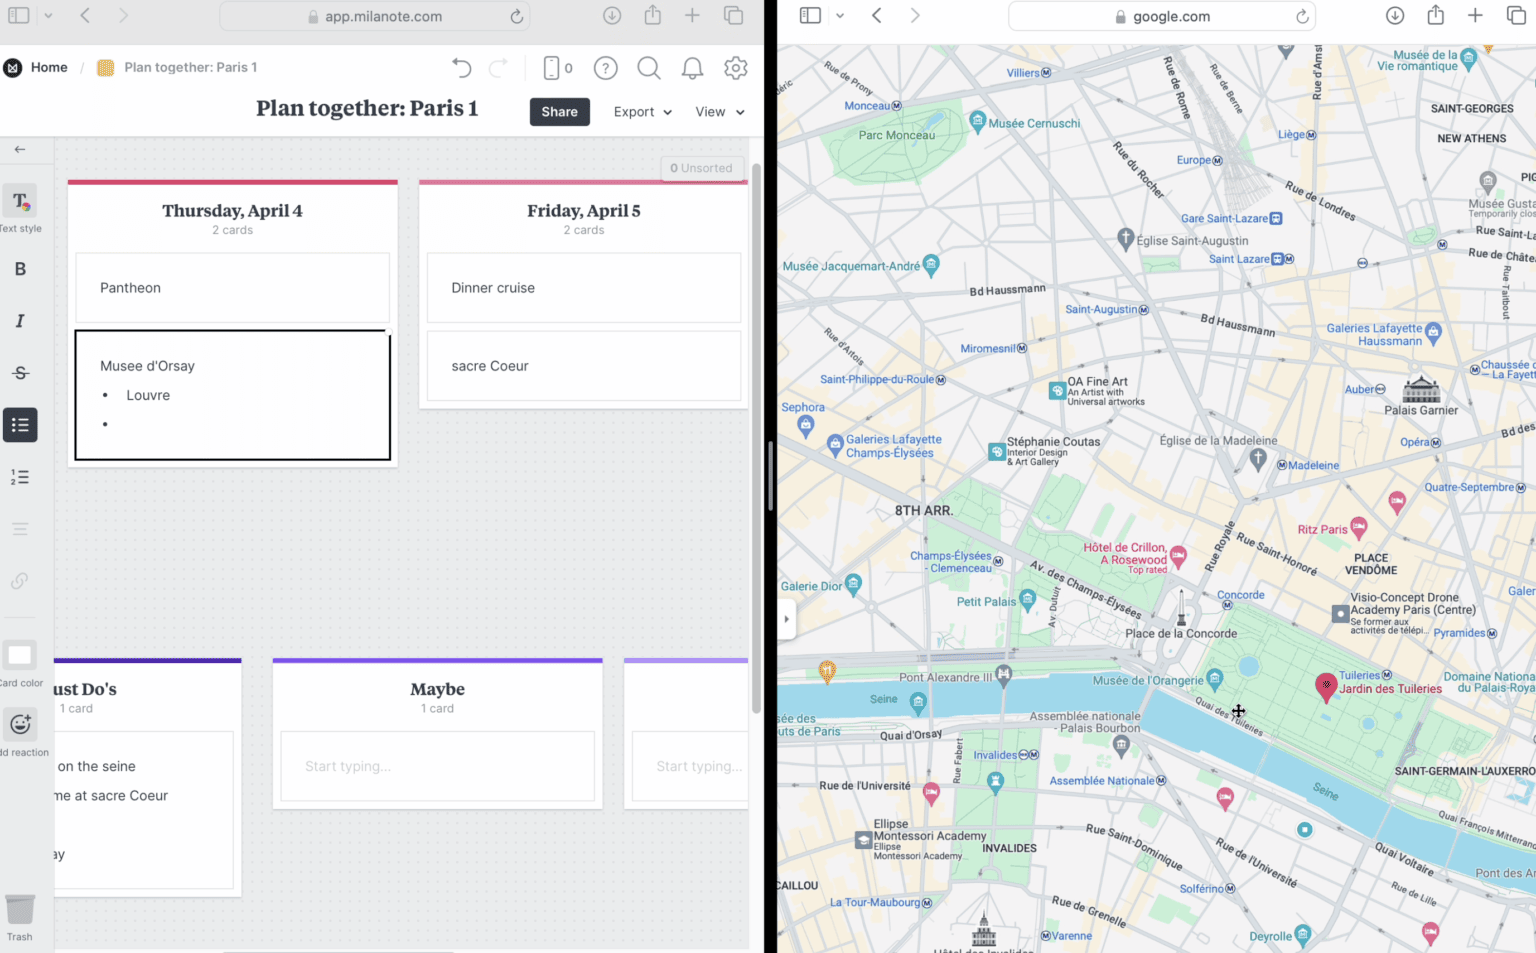This screenshot has width=1536, height=953.
Task: Redo action in Milanote header
Action: tap(498, 68)
